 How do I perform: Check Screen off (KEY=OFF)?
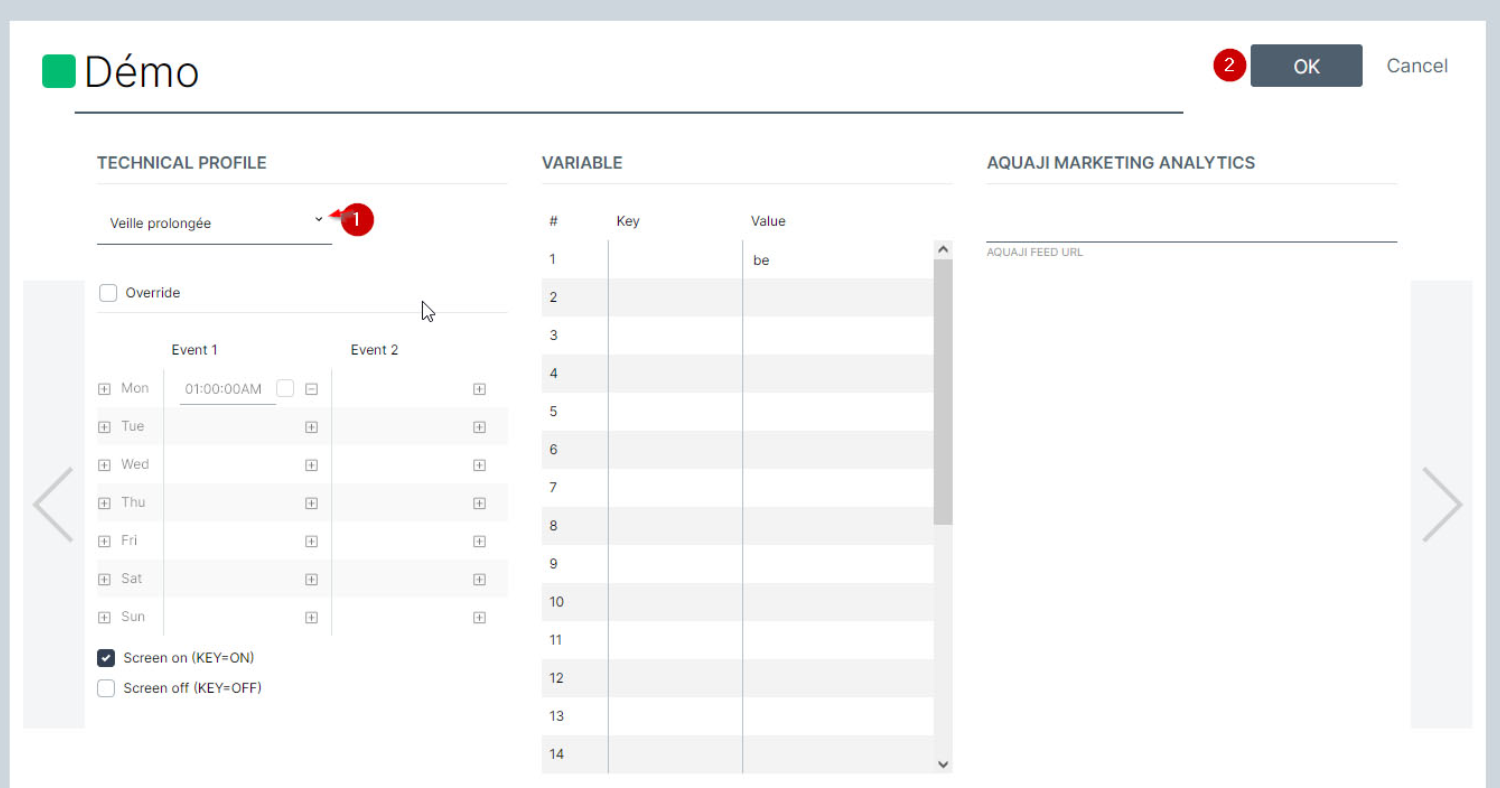pos(106,688)
